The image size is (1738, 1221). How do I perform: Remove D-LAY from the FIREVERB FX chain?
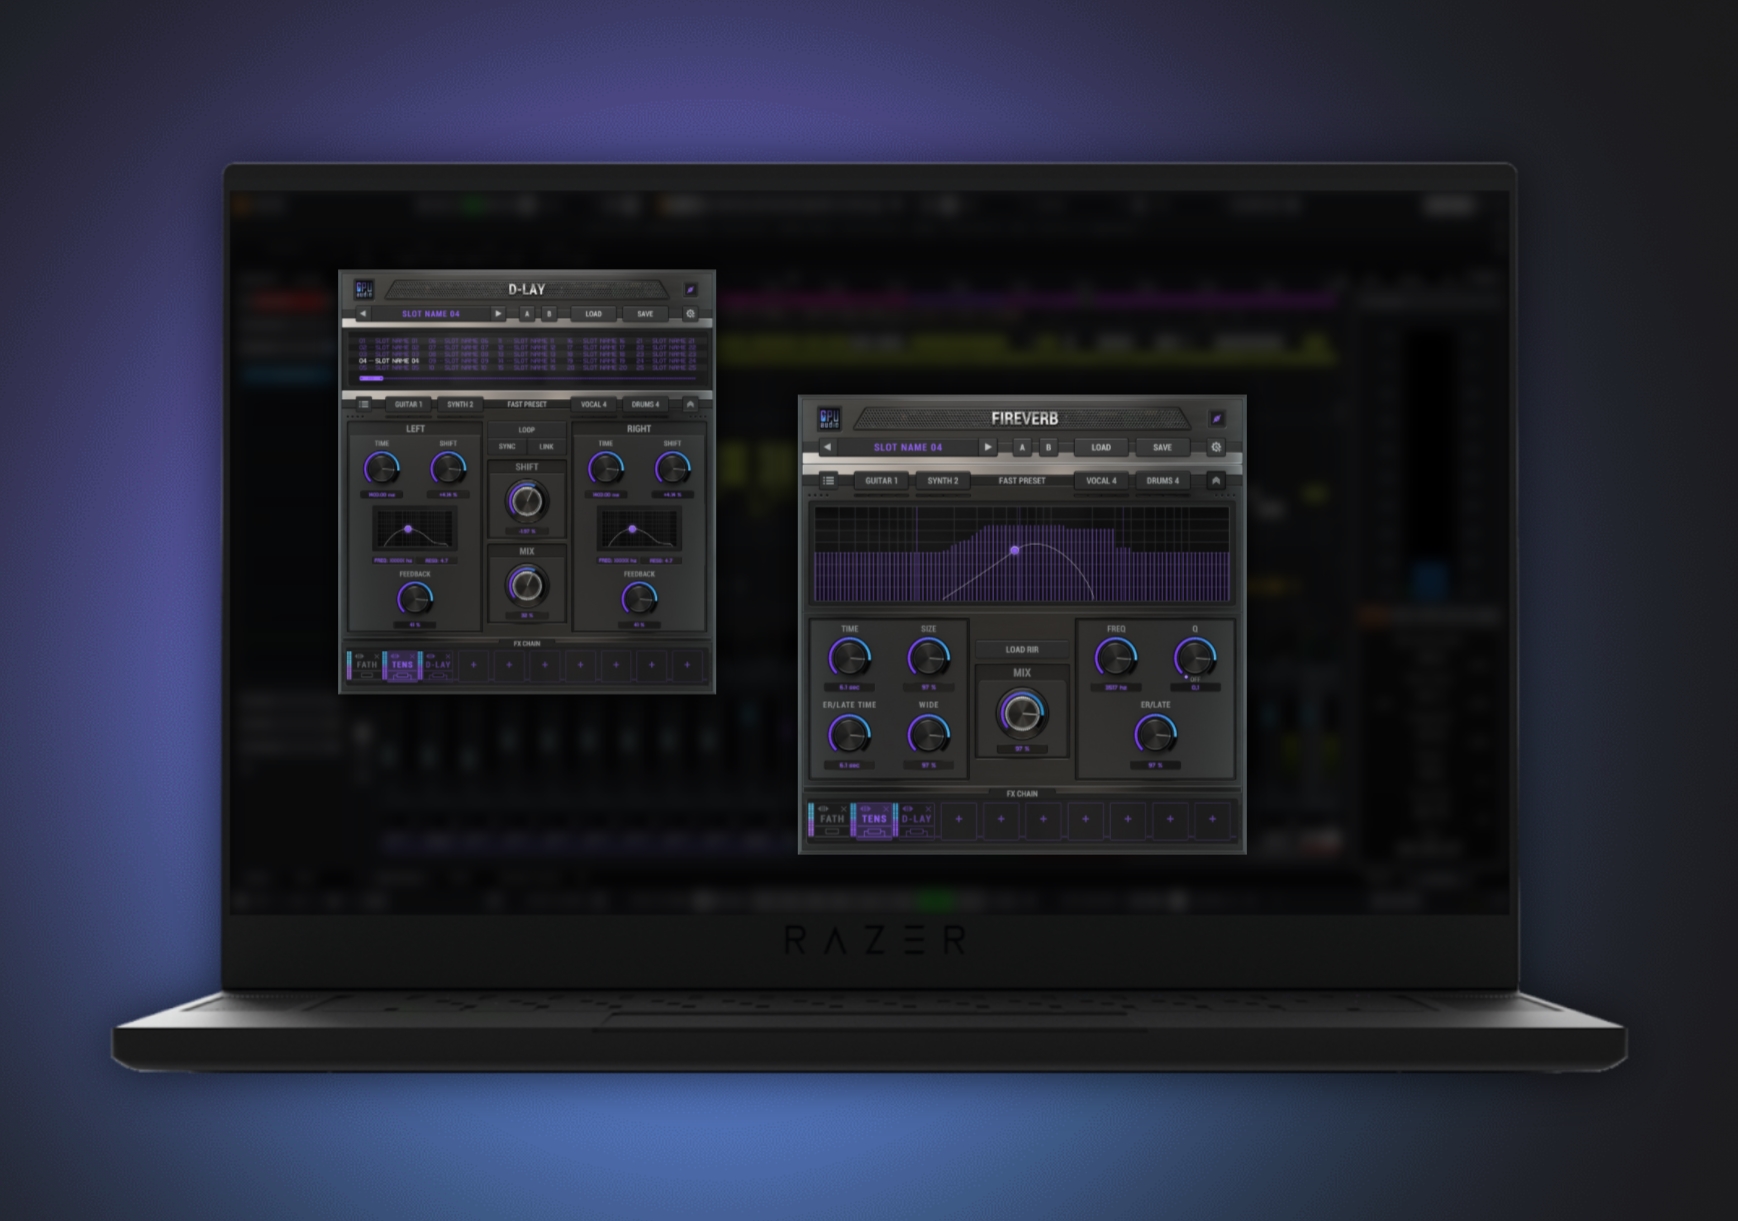tap(928, 808)
